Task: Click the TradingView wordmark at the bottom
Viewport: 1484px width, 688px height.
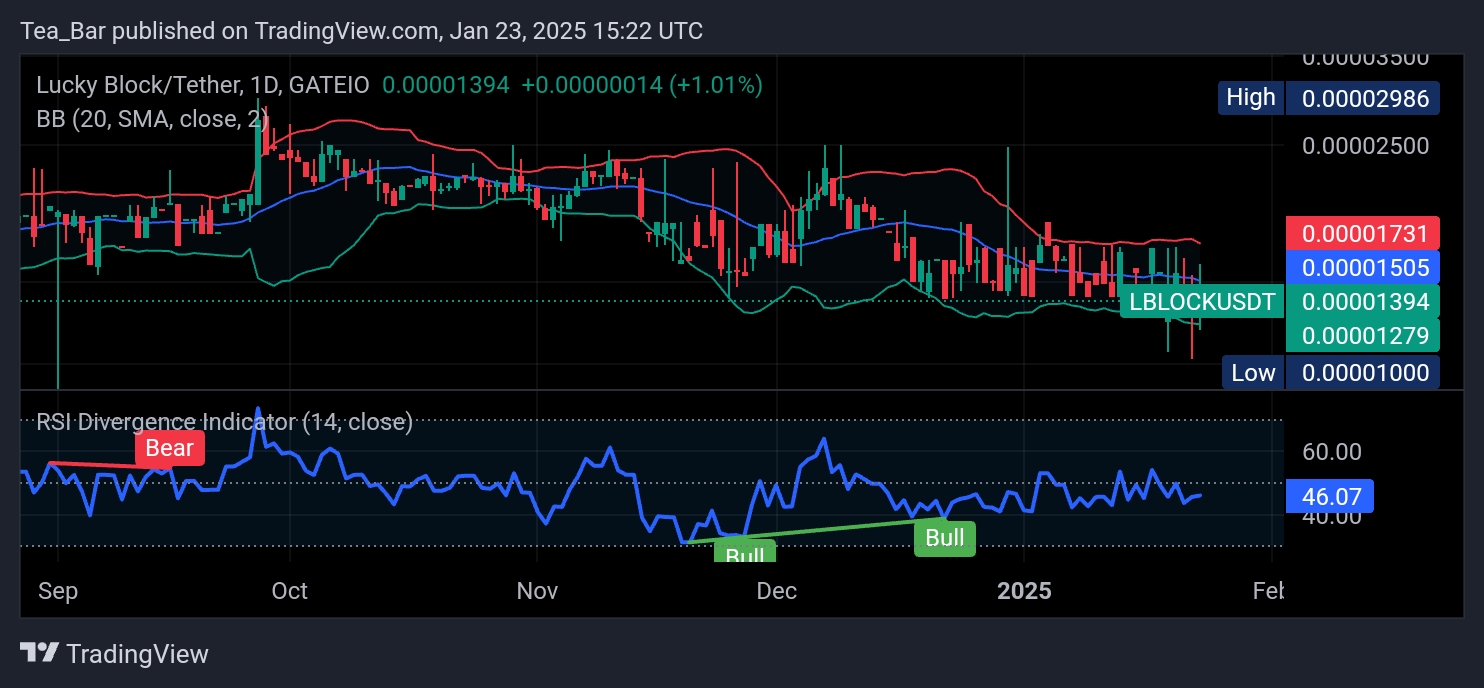Action: [137, 654]
